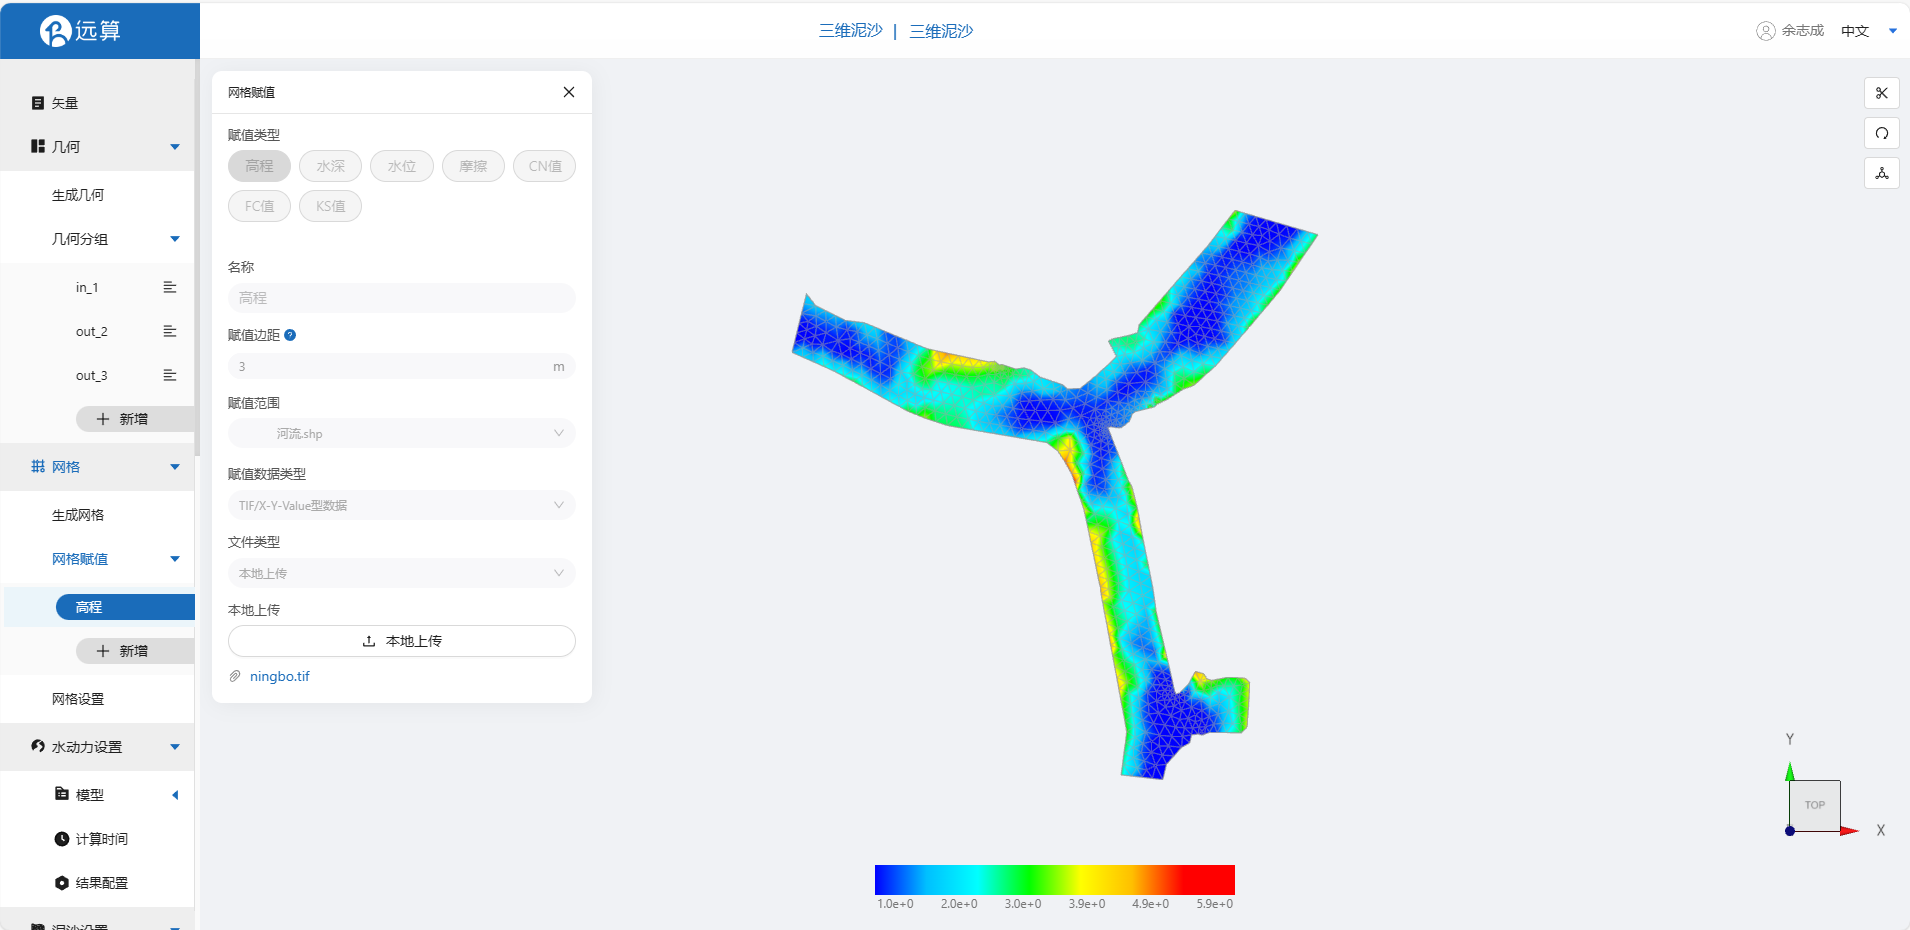Image resolution: width=1910 pixels, height=930 pixels.
Task: Close the 网格赋值 panel
Action: tap(569, 92)
